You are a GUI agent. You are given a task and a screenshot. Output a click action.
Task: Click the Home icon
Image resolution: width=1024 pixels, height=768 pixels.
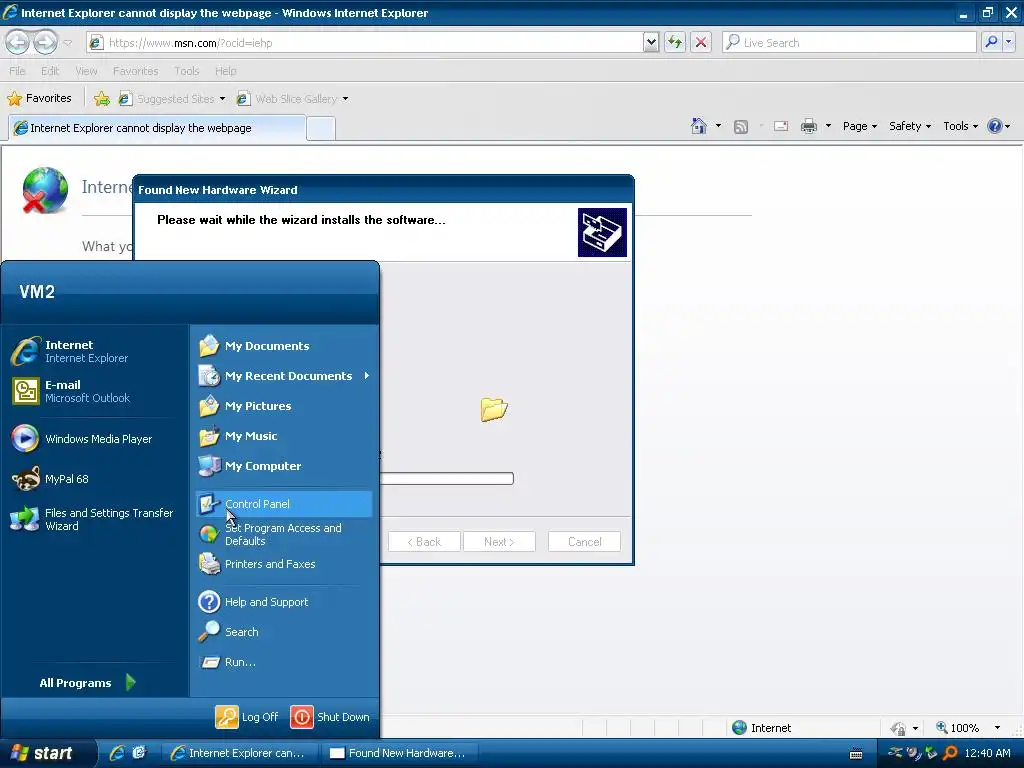pyautogui.click(x=699, y=126)
